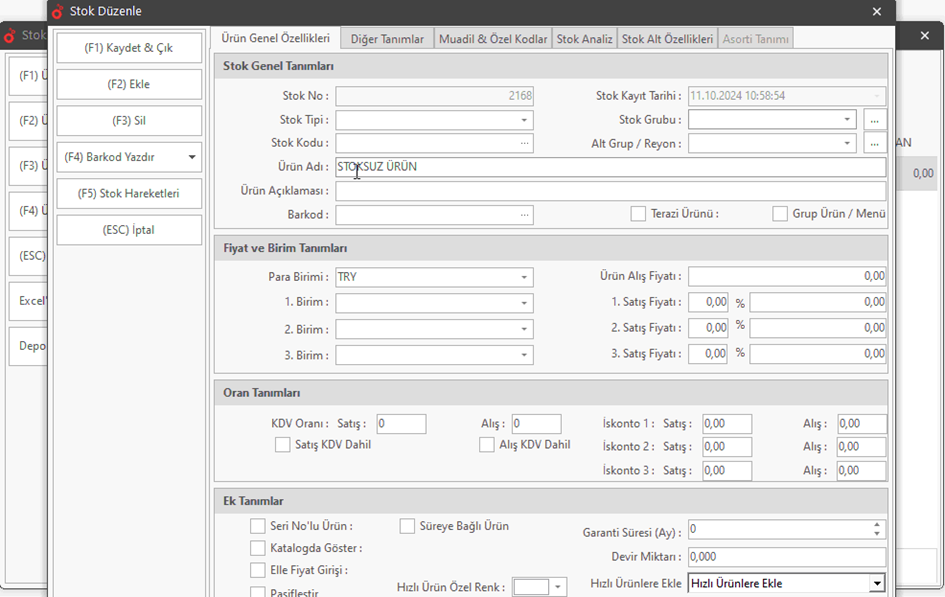Screen dimensions: 945x597
Task: Open the Hızlı Ürünlere Ekle dropdown
Action: coord(877,583)
